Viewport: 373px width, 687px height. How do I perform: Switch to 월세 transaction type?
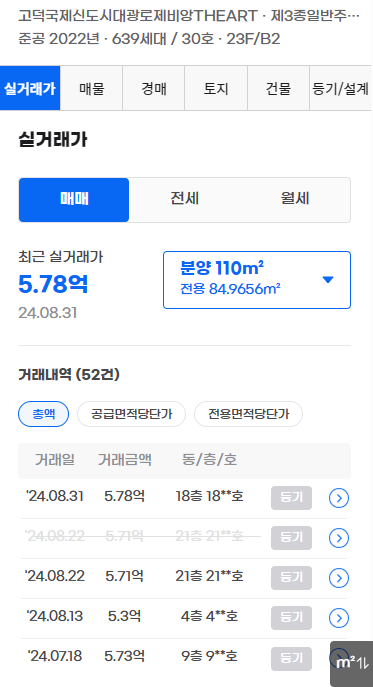(295, 200)
